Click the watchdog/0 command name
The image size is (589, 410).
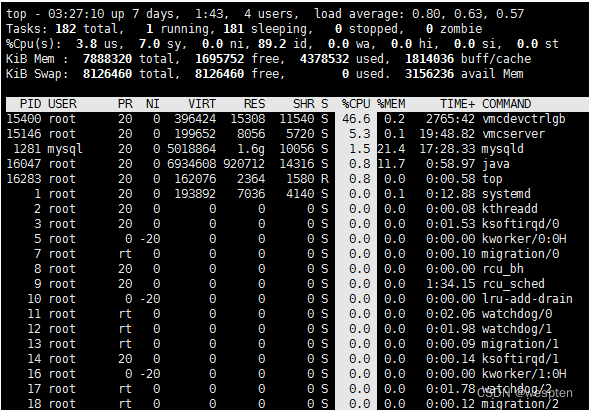coord(517,314)
